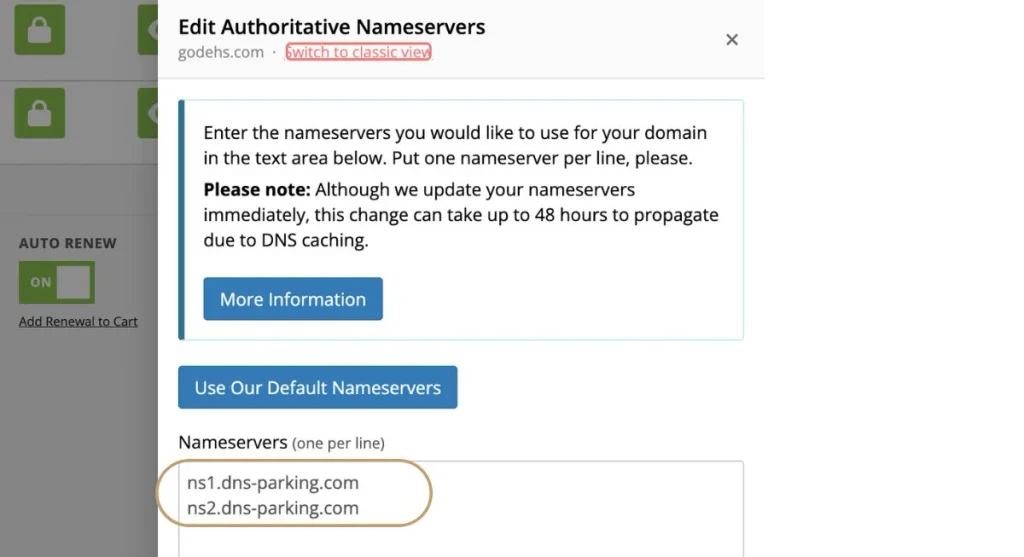Click the Edit Authoritative Nameservers title
The image size is (1024, 557).
332,27
